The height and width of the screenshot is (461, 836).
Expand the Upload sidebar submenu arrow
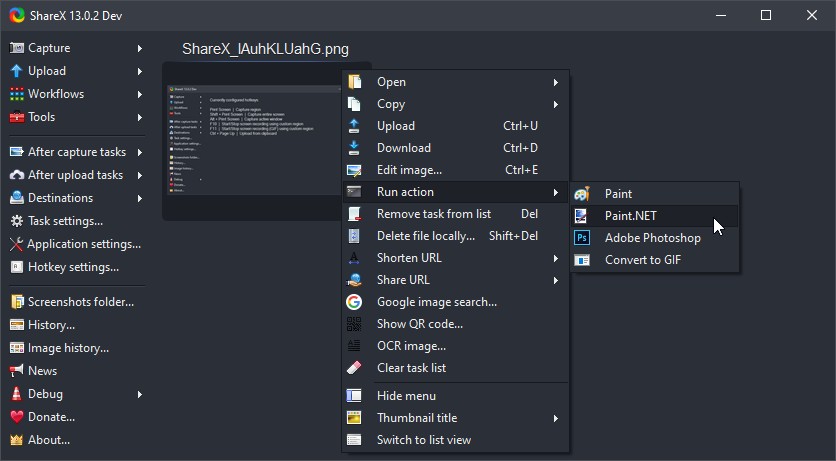pyautogui.click(x=140, y=71)
